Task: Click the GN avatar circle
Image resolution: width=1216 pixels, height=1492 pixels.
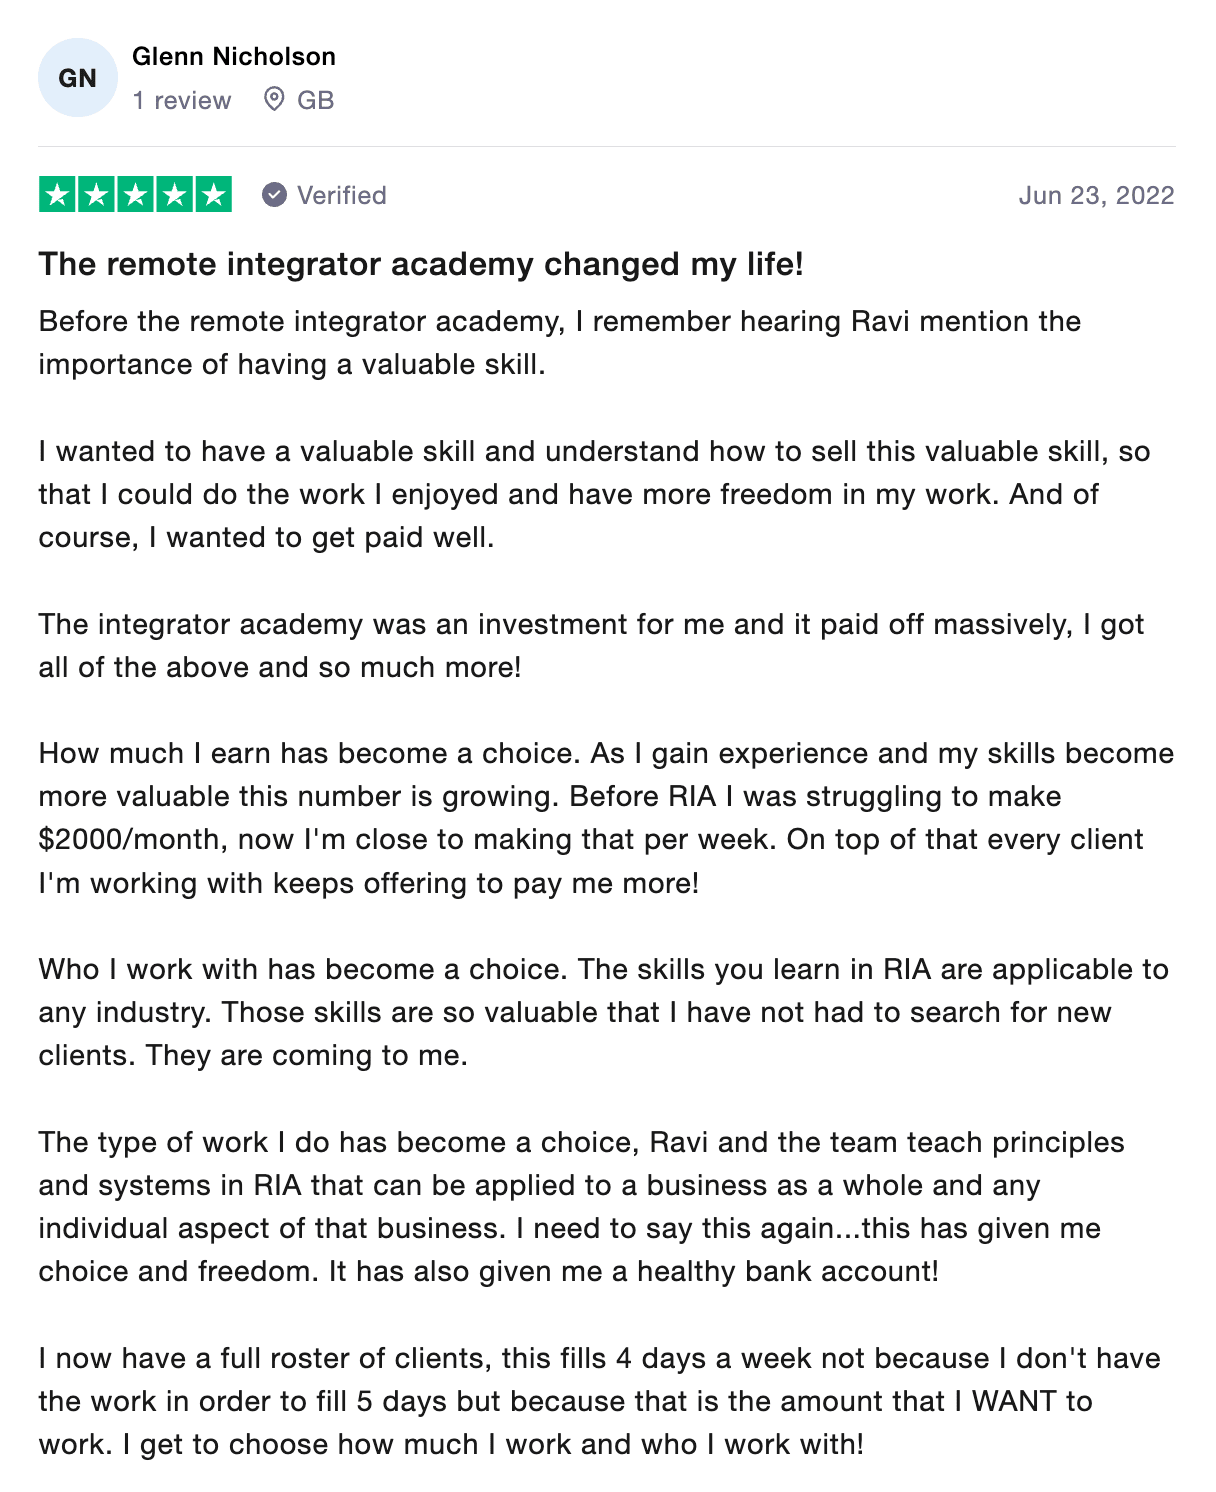Action: tap(78, 78)
